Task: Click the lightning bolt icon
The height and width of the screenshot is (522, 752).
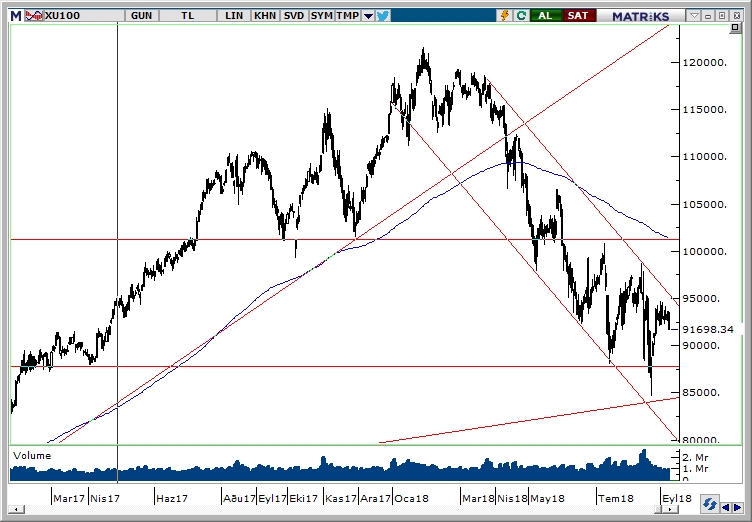Action: coord(505,16)
